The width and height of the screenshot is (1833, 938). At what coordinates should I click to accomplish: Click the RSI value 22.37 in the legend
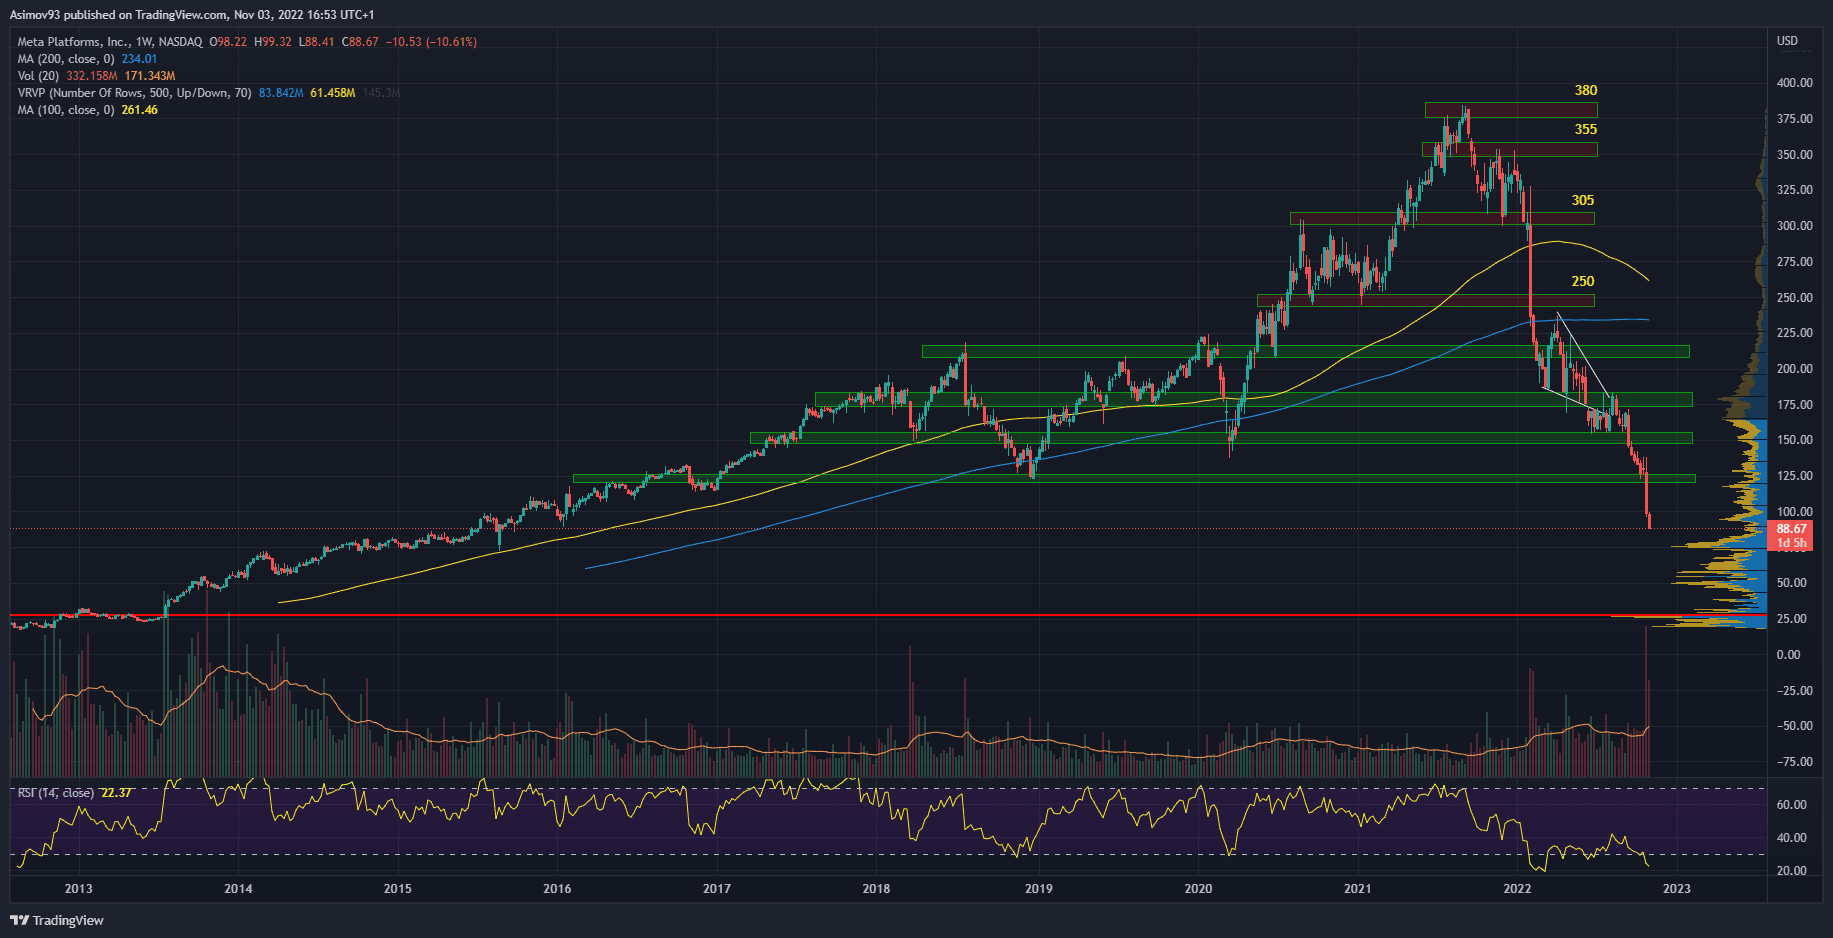117,793
